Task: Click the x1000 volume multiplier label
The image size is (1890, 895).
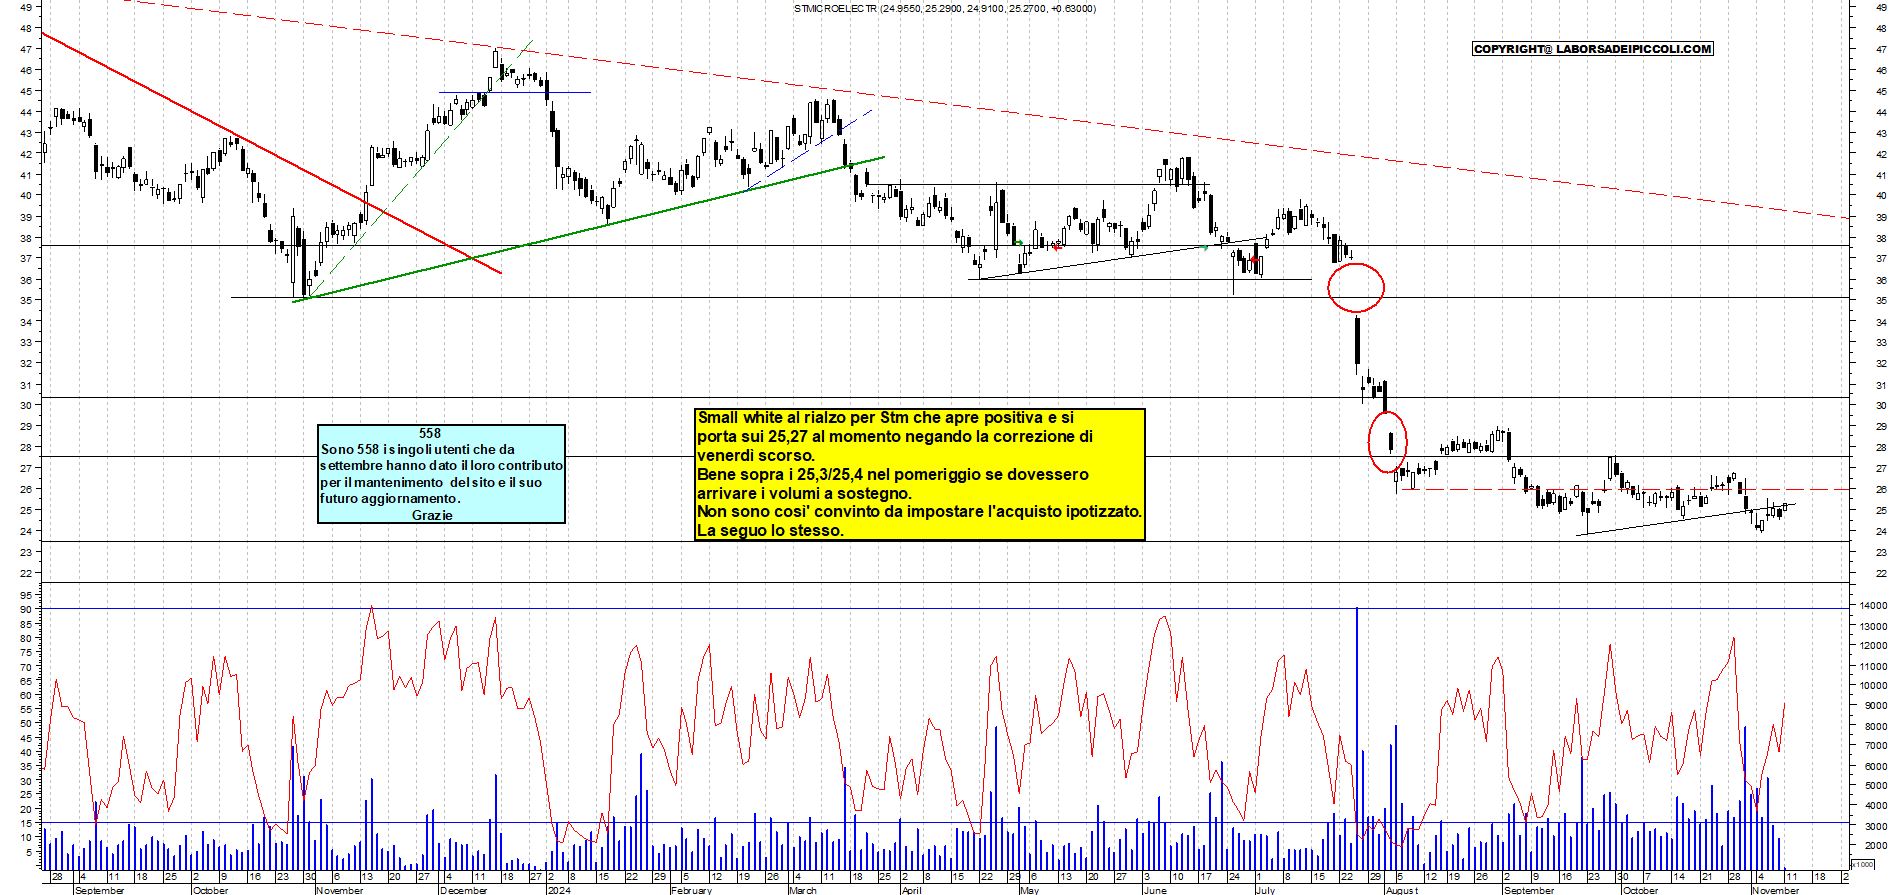Action: click(x=1863, y=864)
